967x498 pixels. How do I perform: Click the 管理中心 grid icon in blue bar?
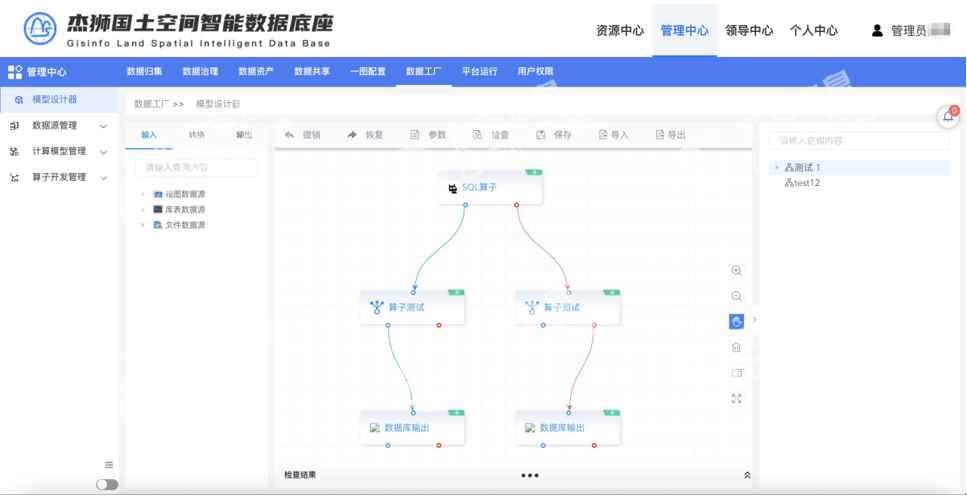(x=15, y=71)
